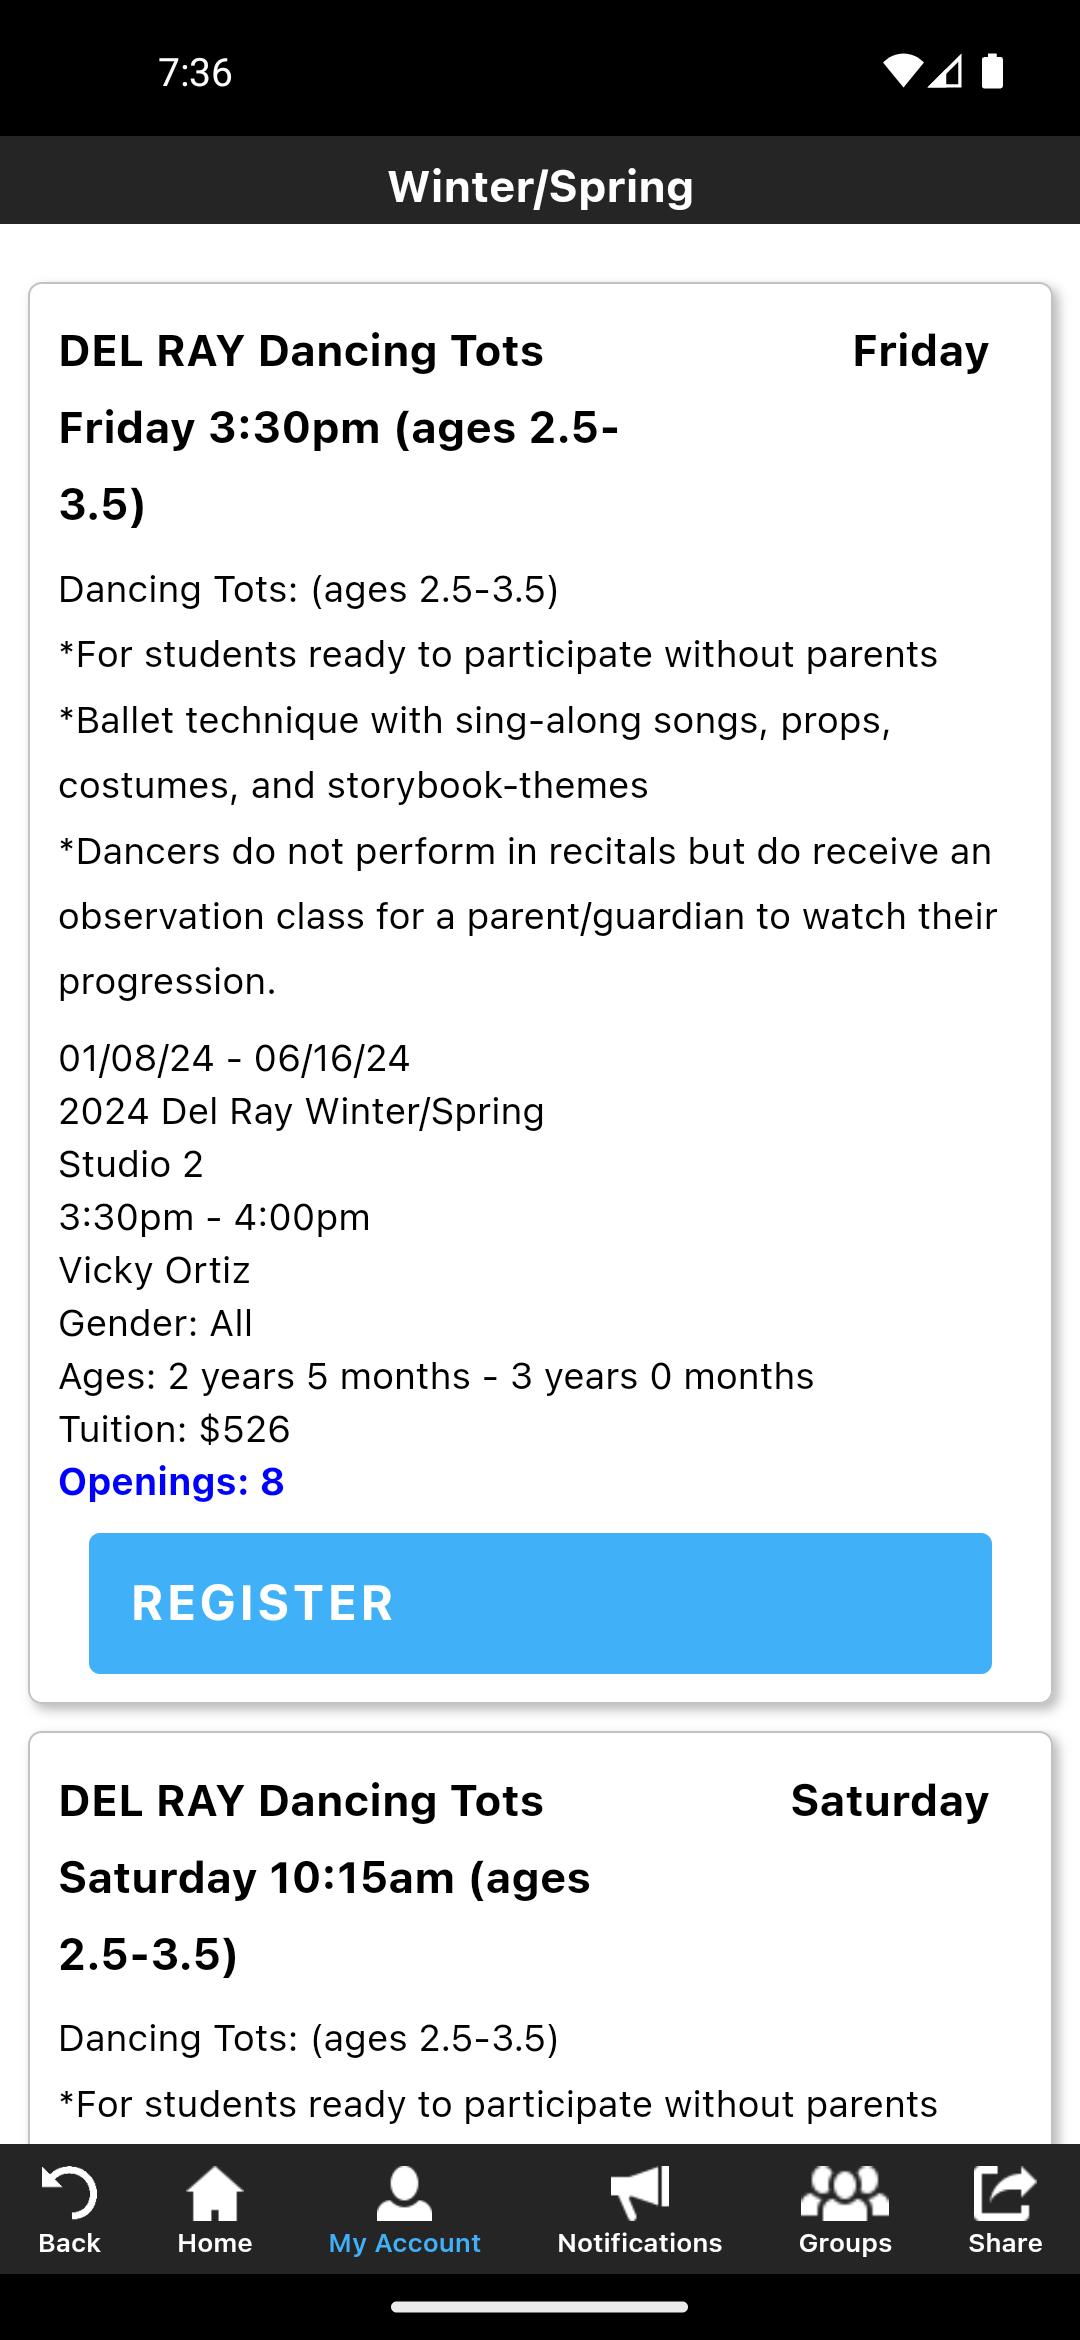The width and height of the screenshot is (1080, 2340).
Task: Tap the Tuition: $526 text
Action: coord(174,1429)
